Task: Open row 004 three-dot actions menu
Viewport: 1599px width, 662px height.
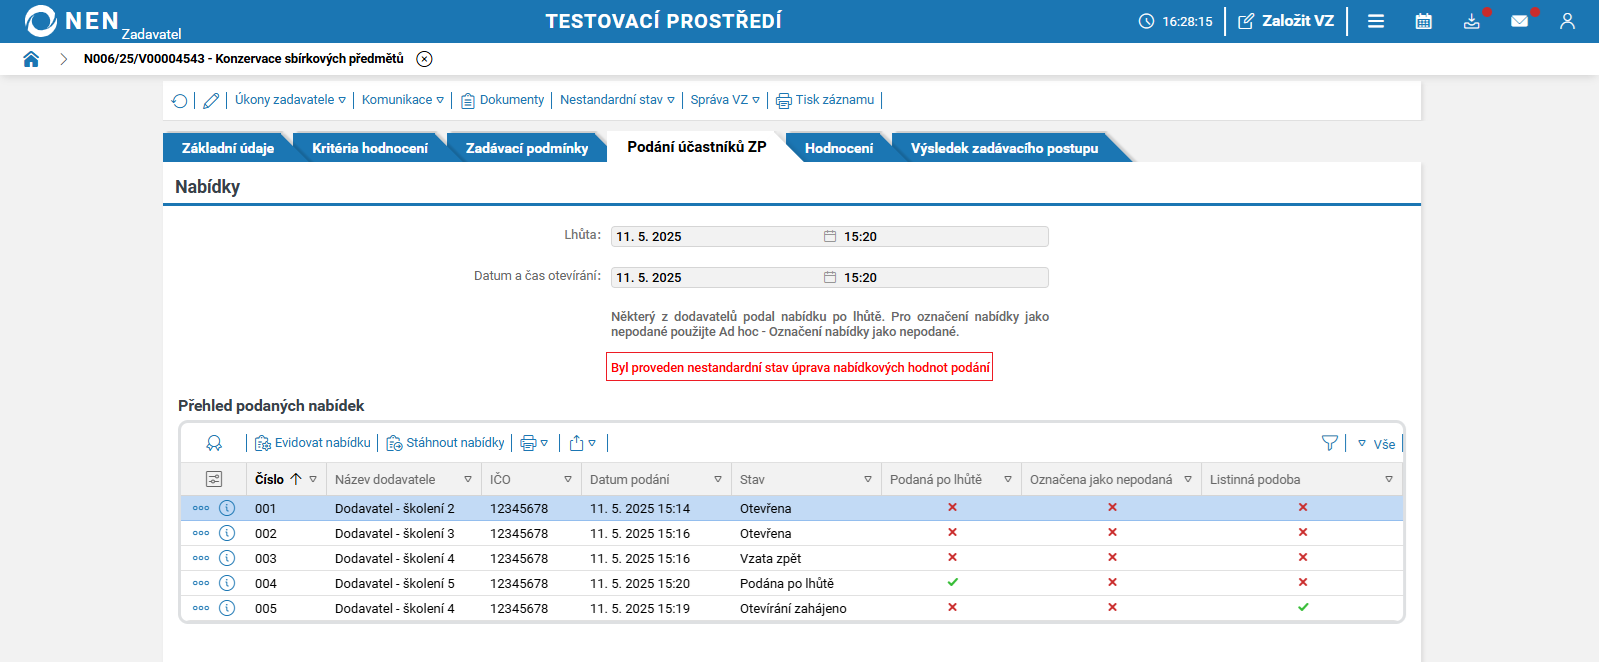Action: click(x=201, y=583)
